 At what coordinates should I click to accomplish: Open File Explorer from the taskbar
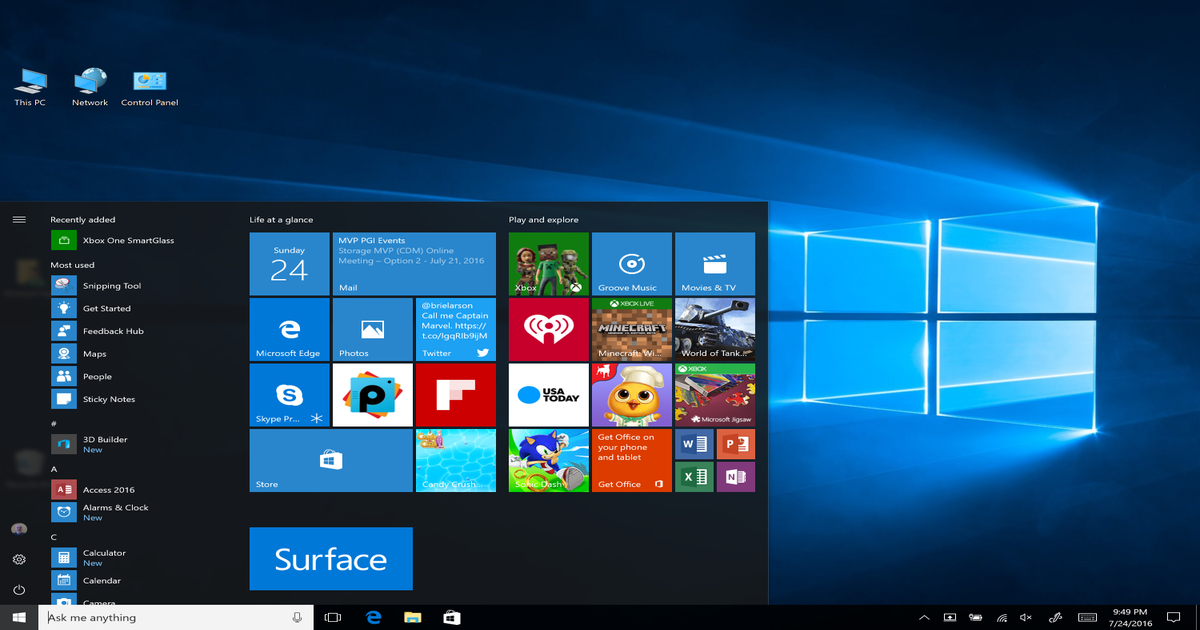pos(411,617)
